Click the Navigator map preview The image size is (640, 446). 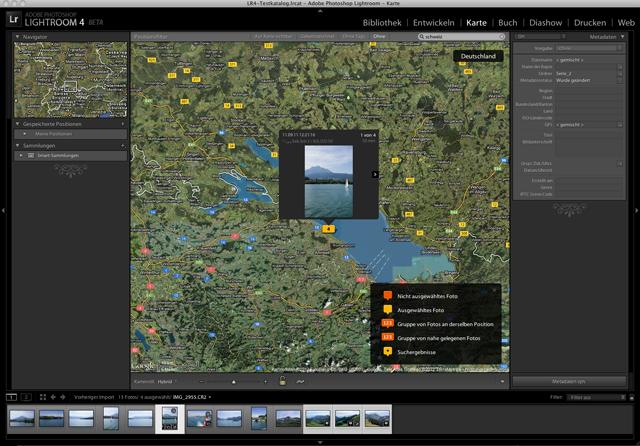point(71,80)
